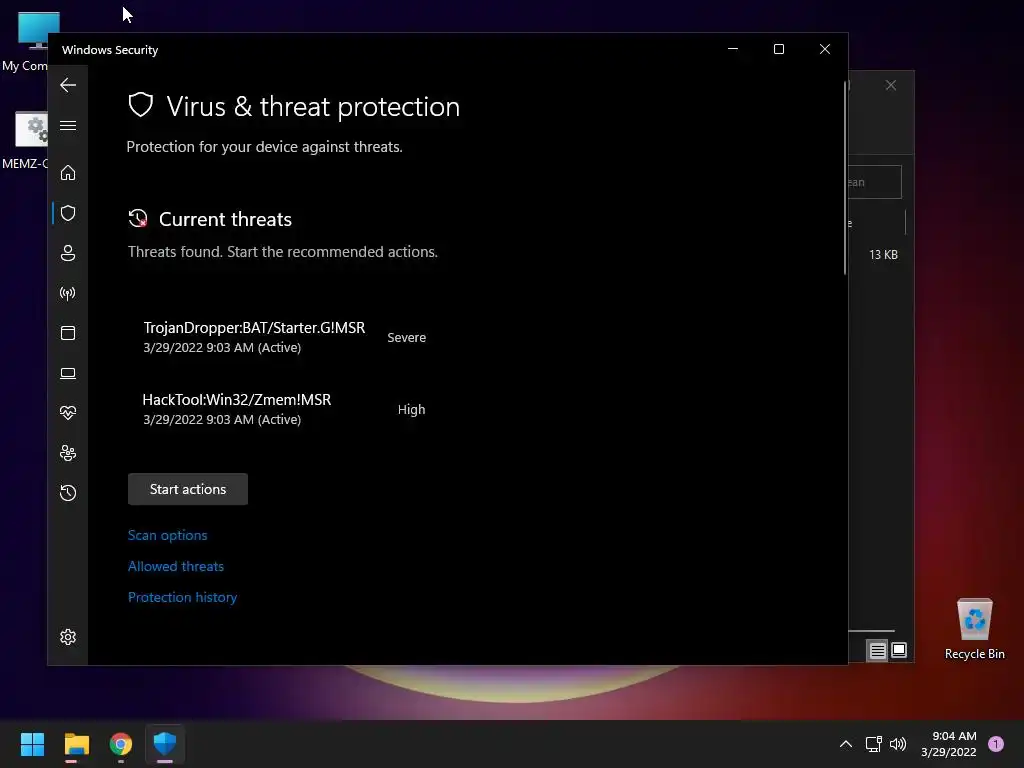Viewport: 1024px width, 768px height.
Task: Click the High severity label
Action: tap(411, 409)
